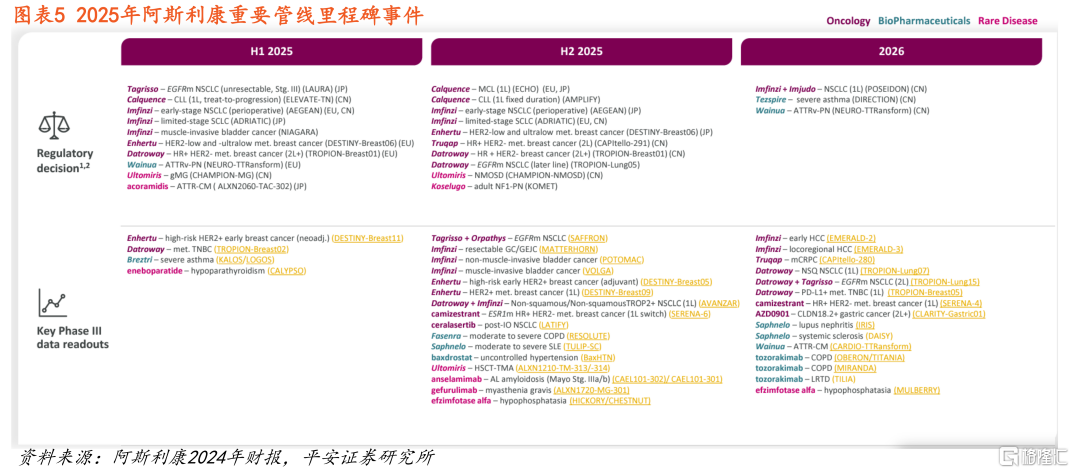The image size is (1074, 473).
Task: Open the OBERON/TITANIA COPD link
Action: 868,358
